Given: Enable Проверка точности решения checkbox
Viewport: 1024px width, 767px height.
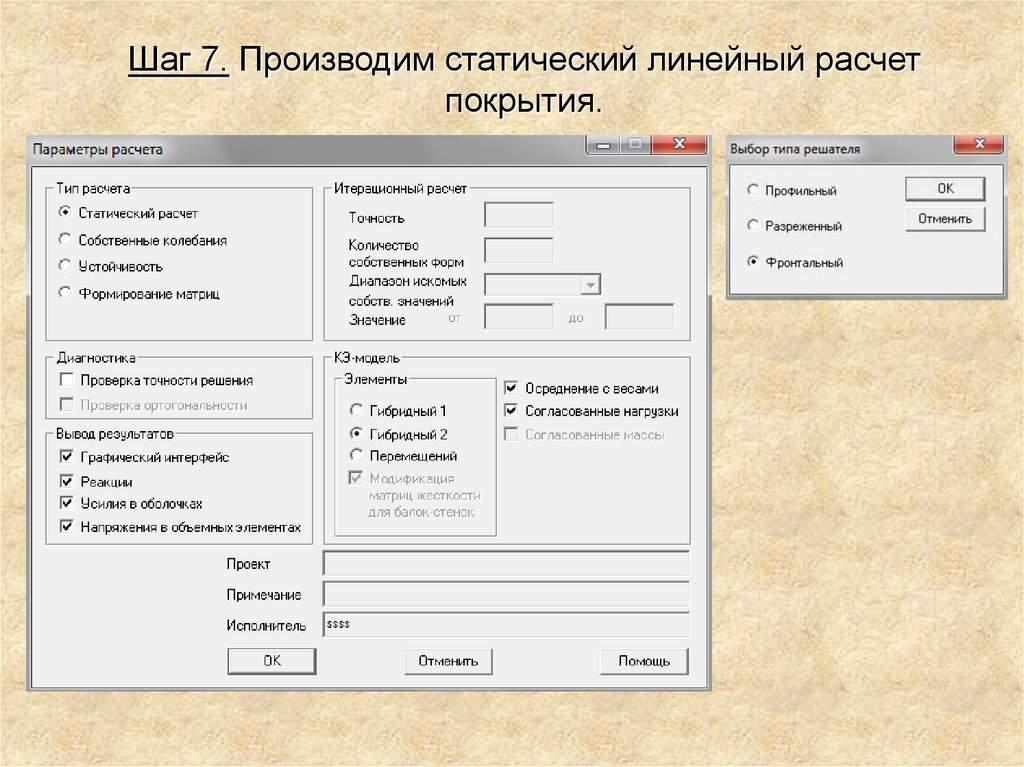Looking at the screenshot, I should (67, 380).
